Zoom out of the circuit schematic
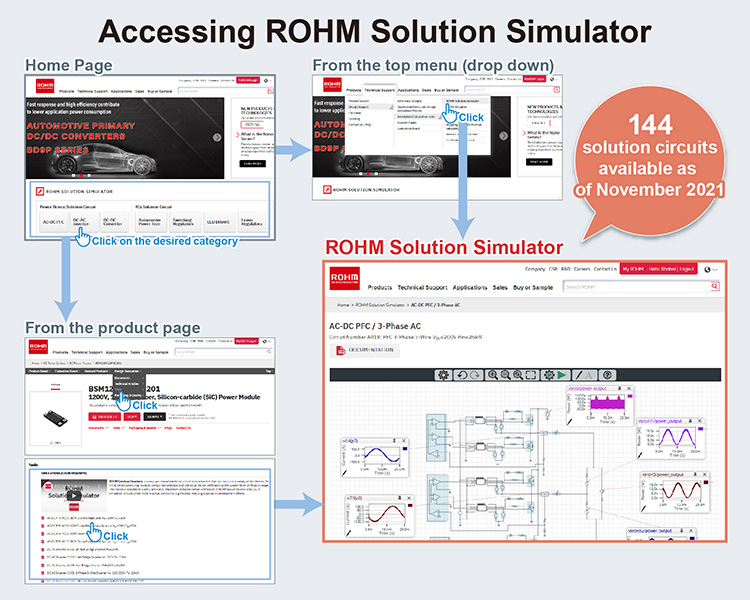The width and height of the screenshot is (750, 600). [x=505, y=375]
